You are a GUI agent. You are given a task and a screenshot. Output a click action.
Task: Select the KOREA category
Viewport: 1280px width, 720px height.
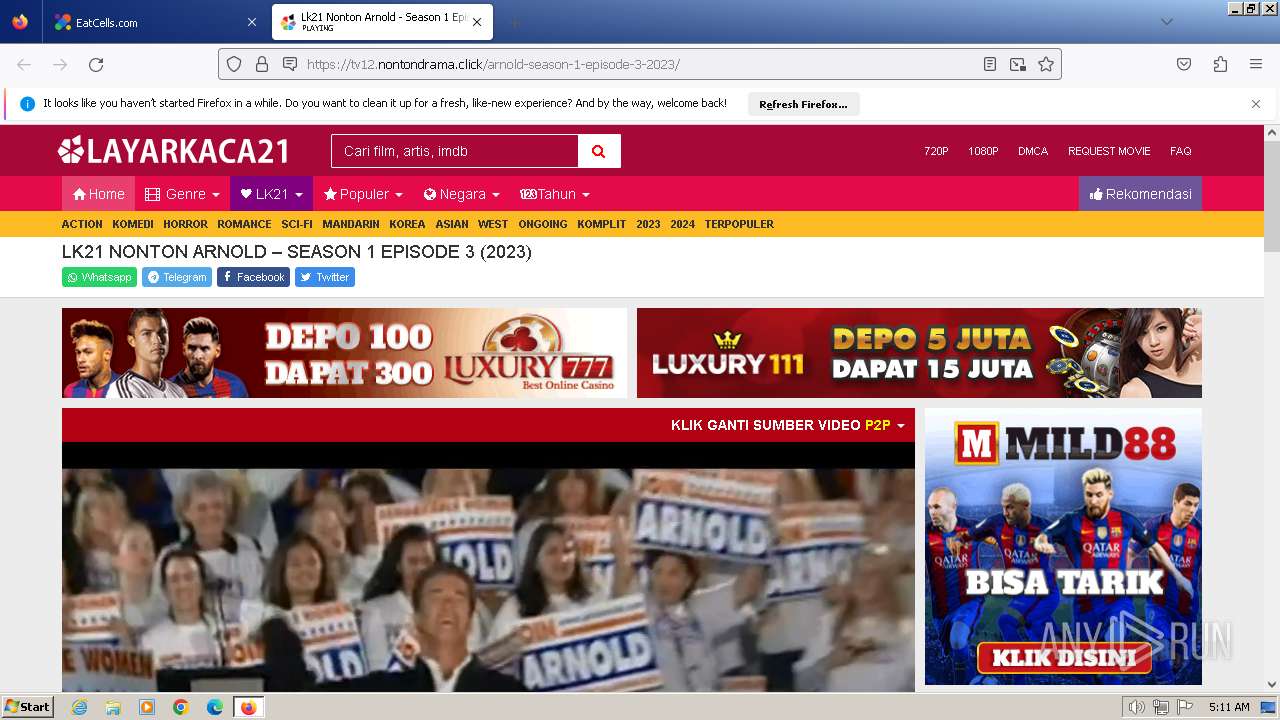point(407,224)
